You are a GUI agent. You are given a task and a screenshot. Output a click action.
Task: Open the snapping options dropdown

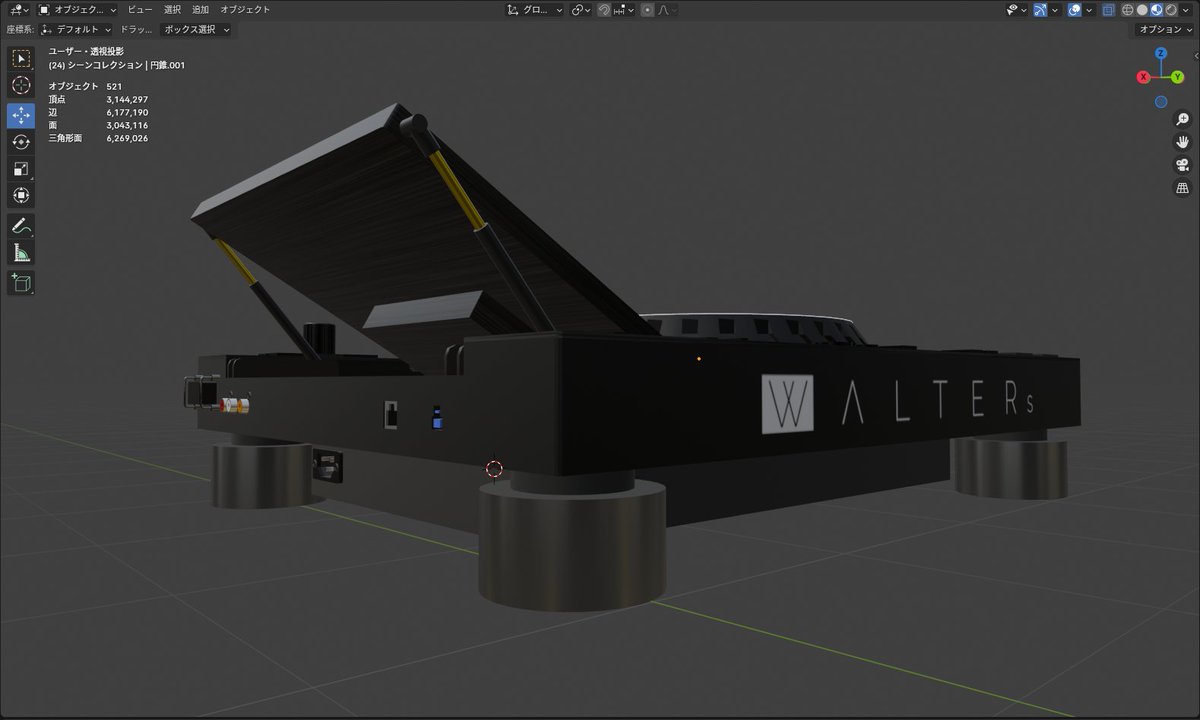tap(623, 9)
